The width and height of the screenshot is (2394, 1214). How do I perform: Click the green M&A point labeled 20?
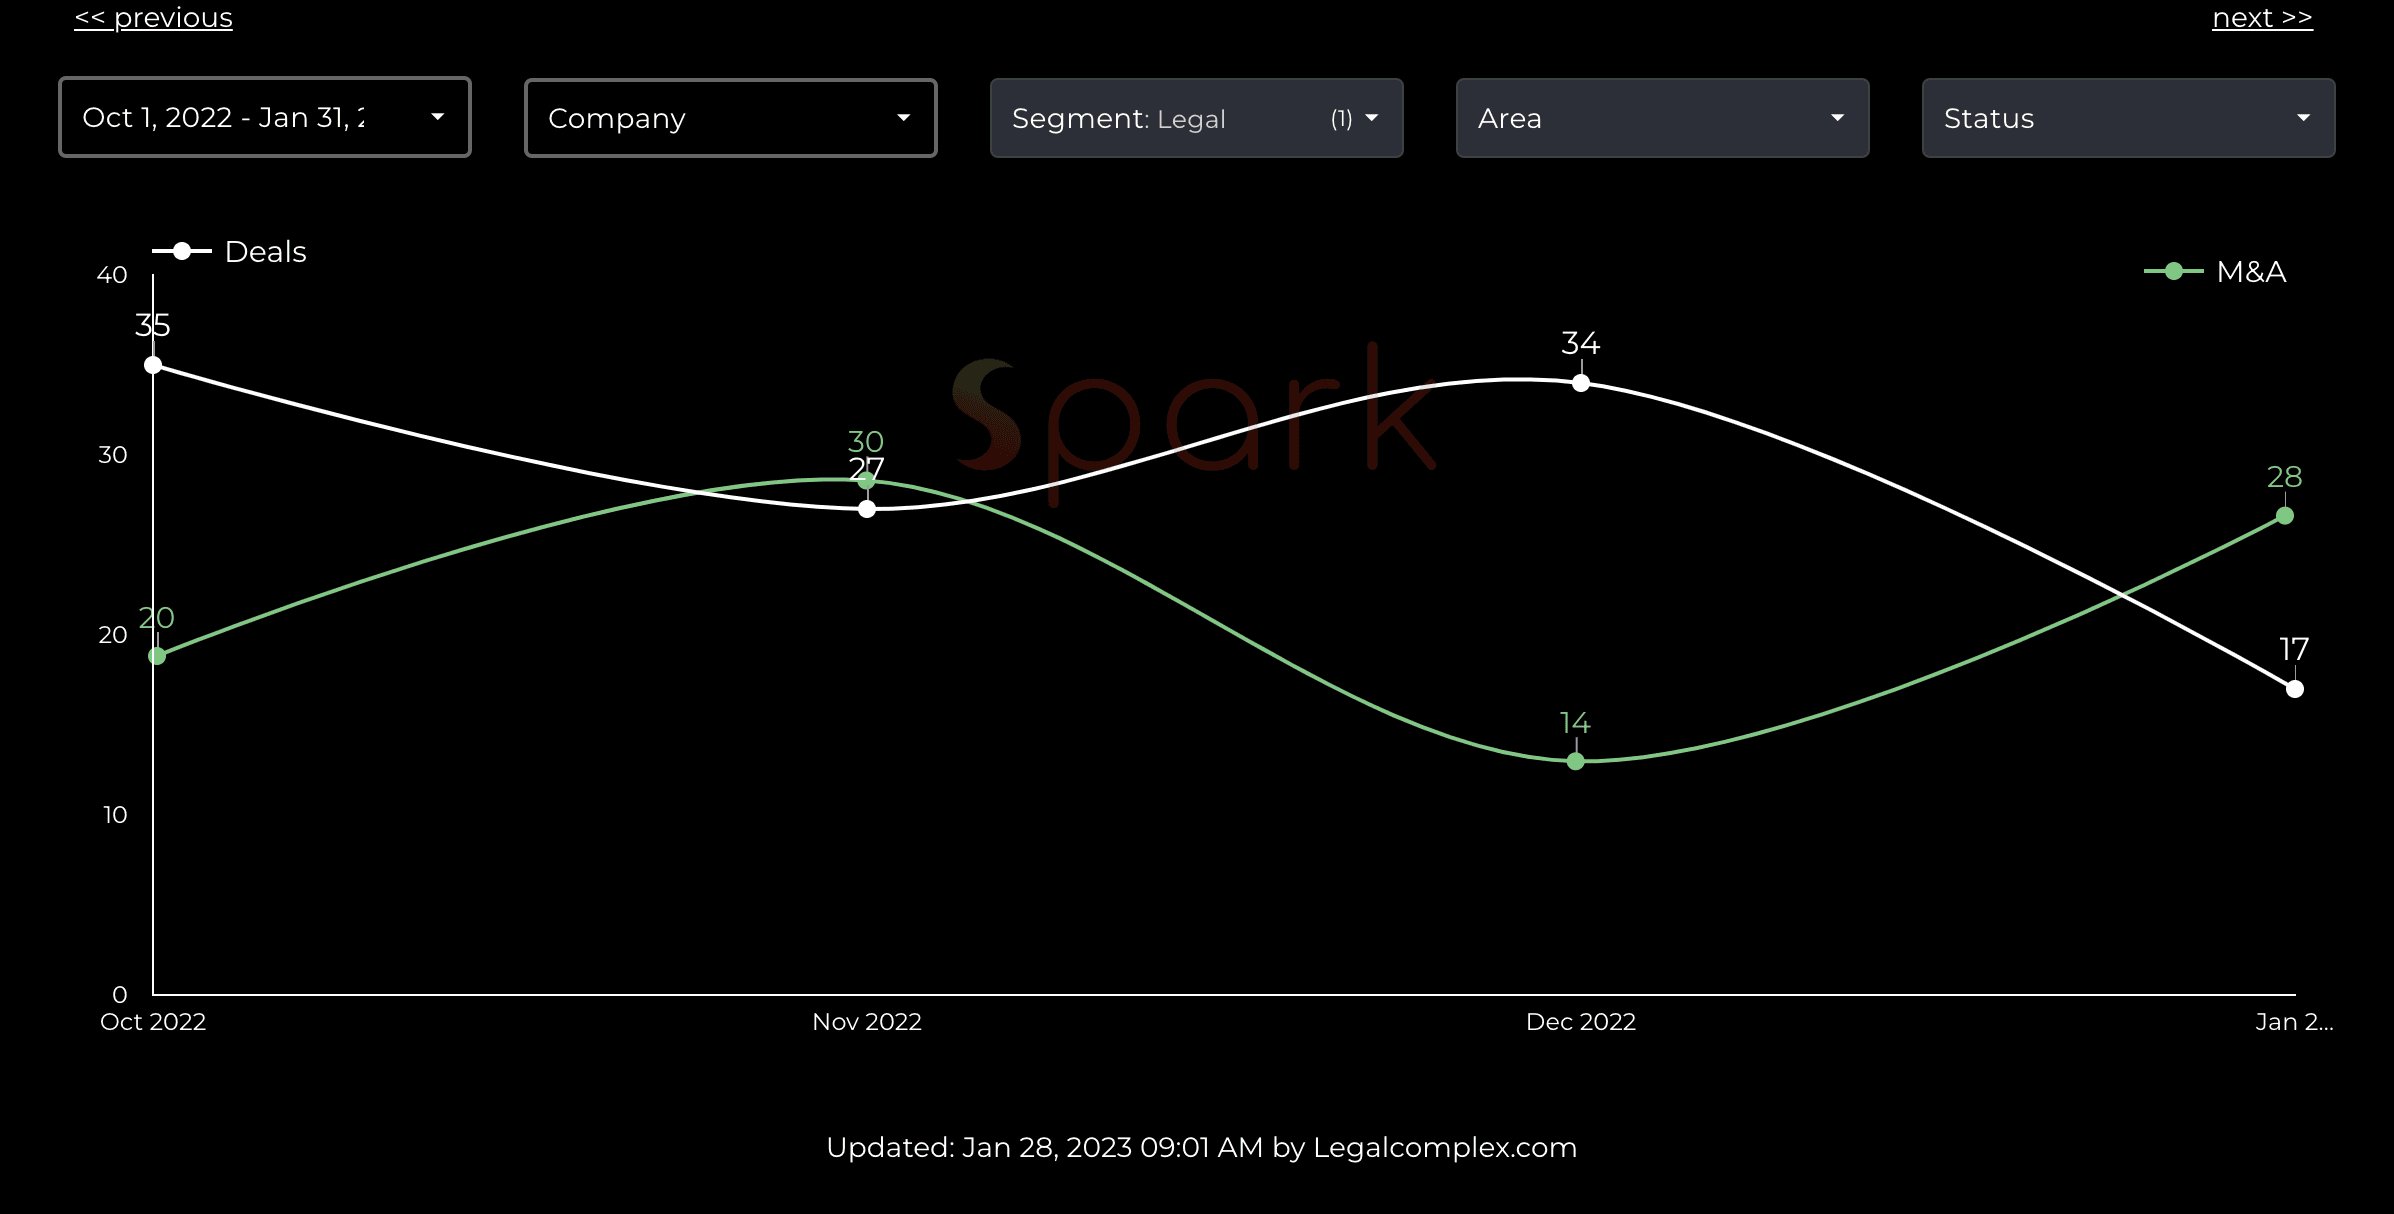(x=157, y=656)
